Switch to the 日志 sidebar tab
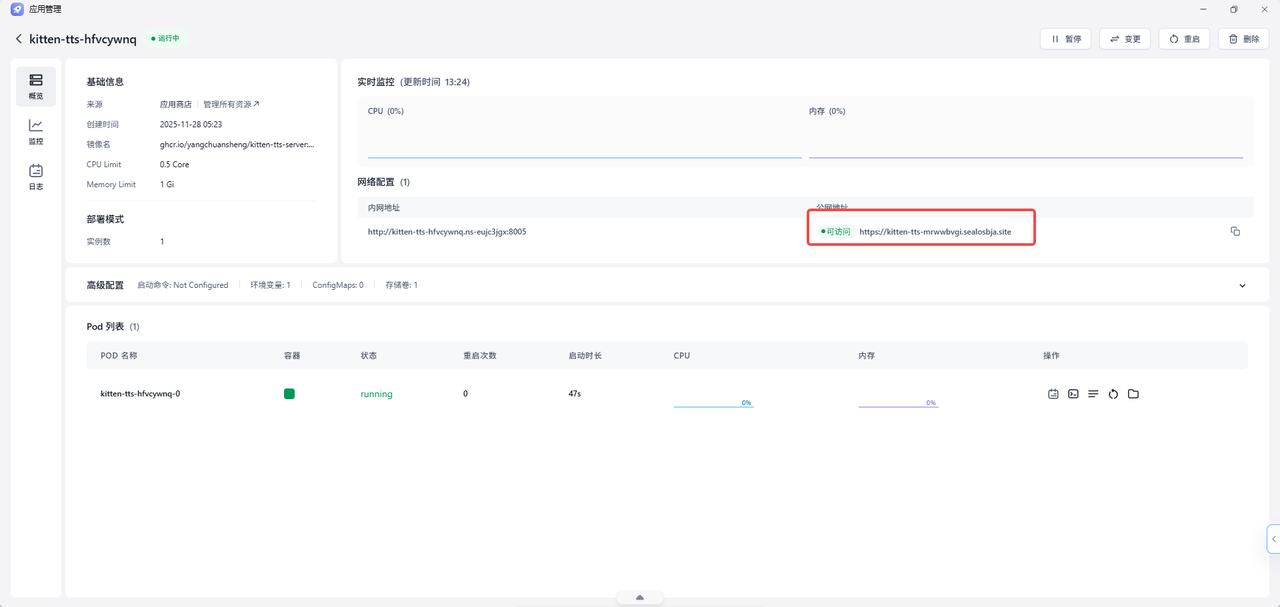 tap(36, 177)
